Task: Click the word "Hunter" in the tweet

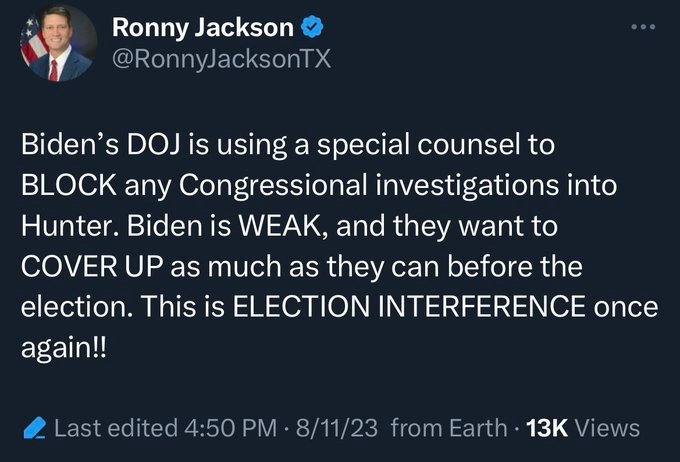Action: point(64,227)
